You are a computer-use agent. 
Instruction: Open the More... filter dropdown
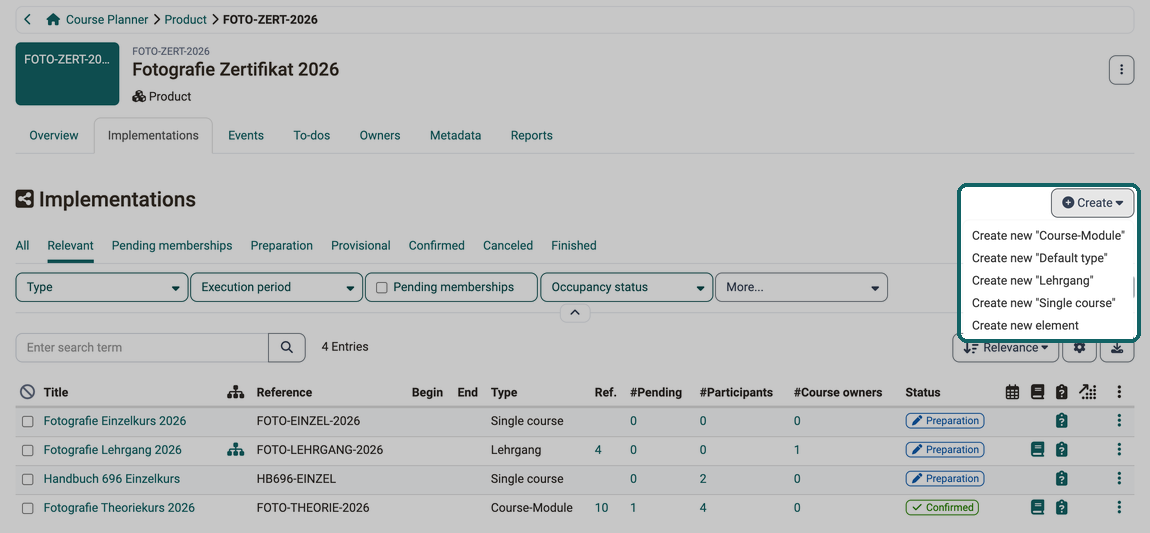click(801, 287)
